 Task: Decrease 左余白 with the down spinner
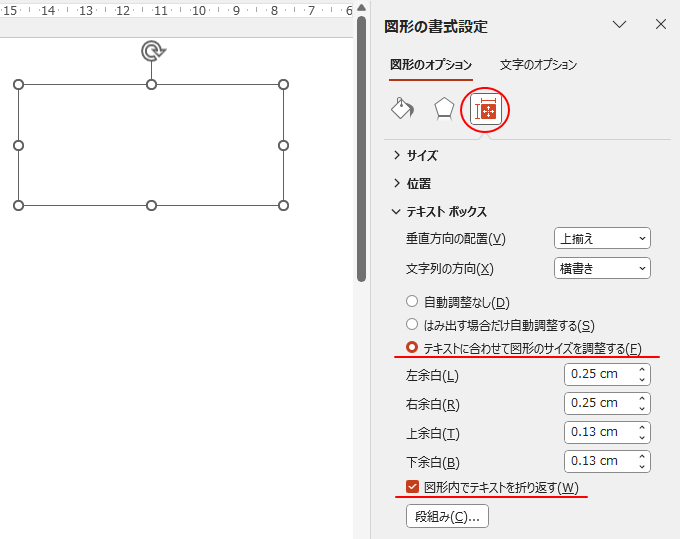coord(642,380)
